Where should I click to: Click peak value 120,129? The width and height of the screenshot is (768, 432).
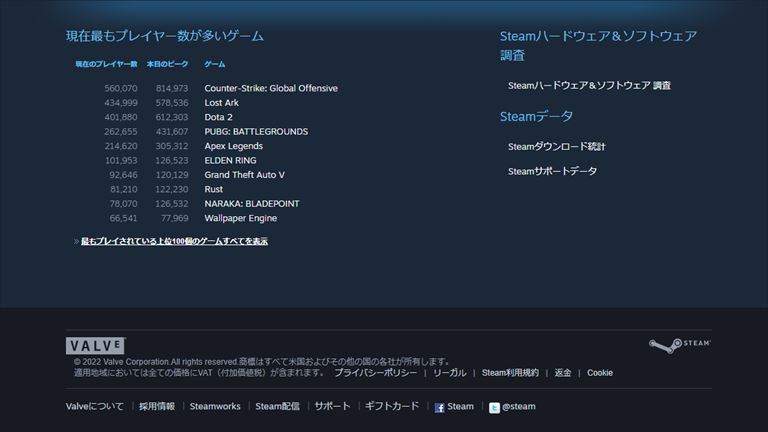pyautogui.click(x=172, y=175)
